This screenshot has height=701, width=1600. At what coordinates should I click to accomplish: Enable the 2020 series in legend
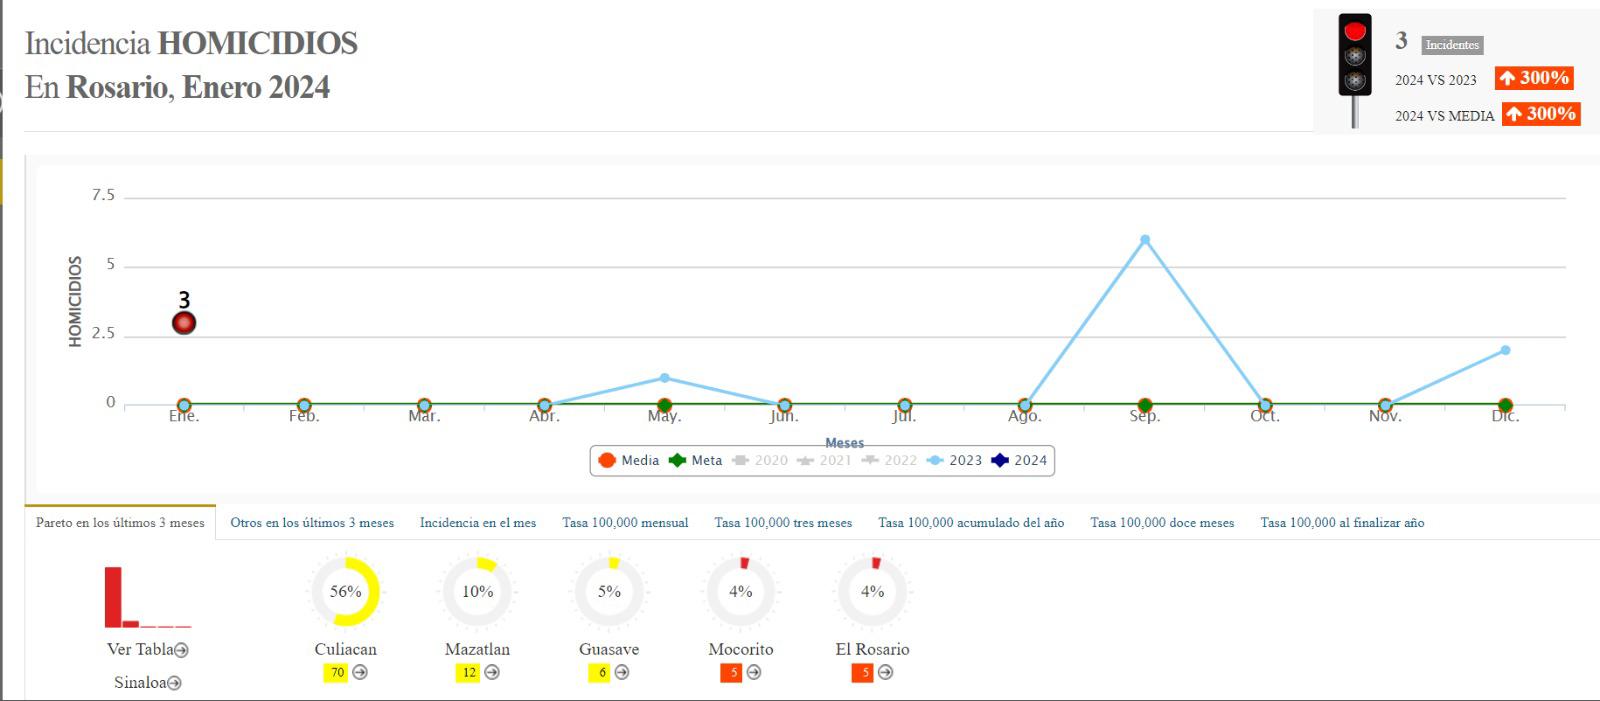click(760, 460)
